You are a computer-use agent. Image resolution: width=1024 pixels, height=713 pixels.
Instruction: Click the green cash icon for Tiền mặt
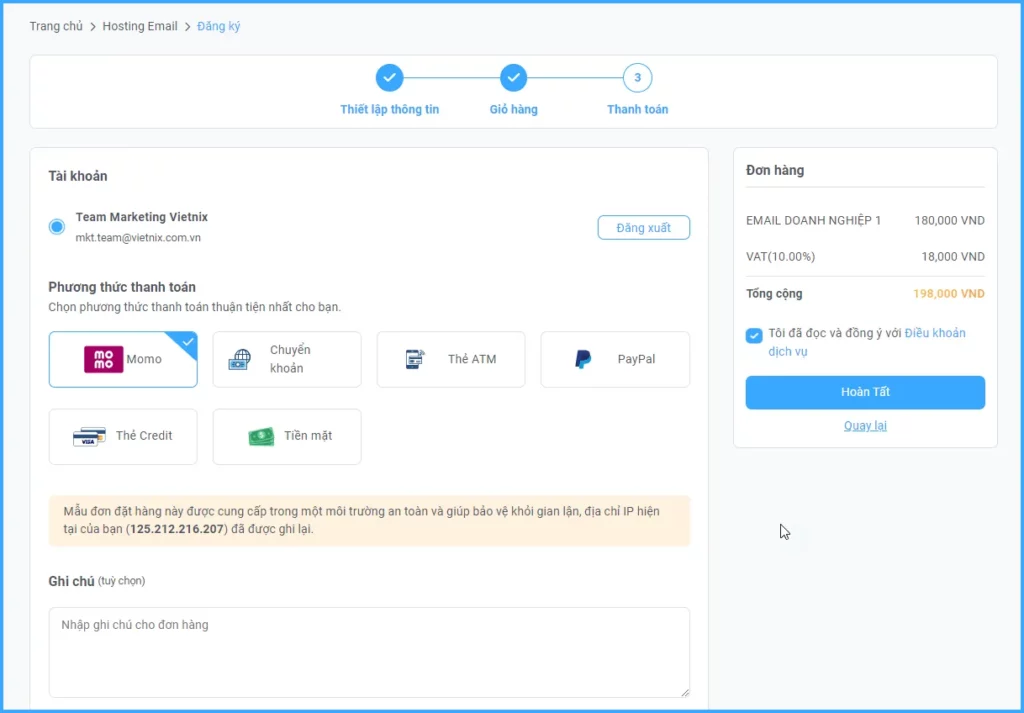click(x=261, y=437)
